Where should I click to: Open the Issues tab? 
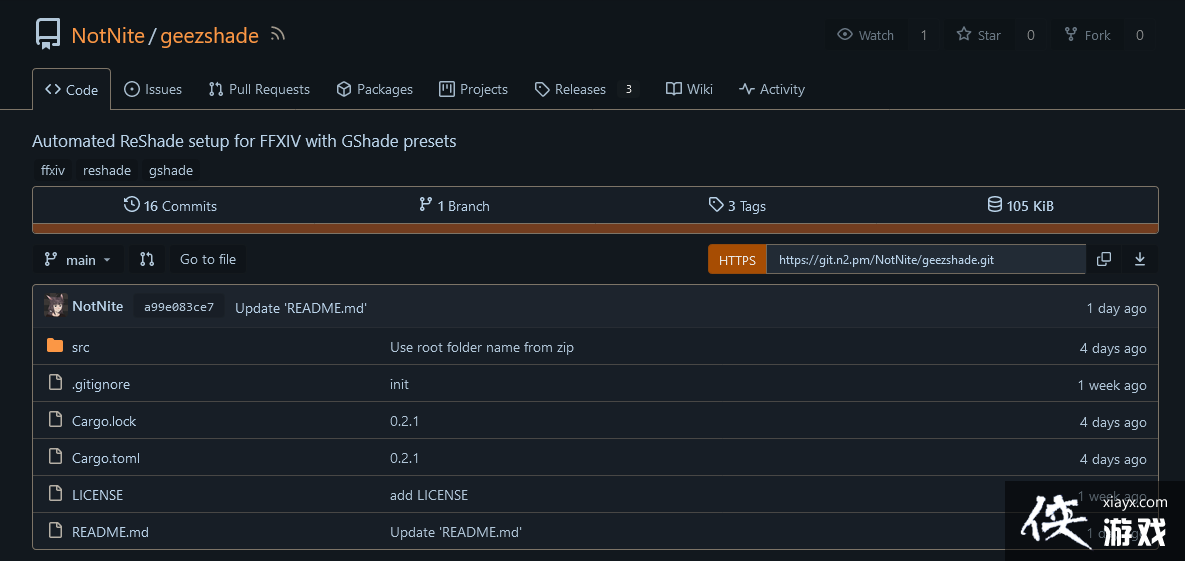point(153,89)
